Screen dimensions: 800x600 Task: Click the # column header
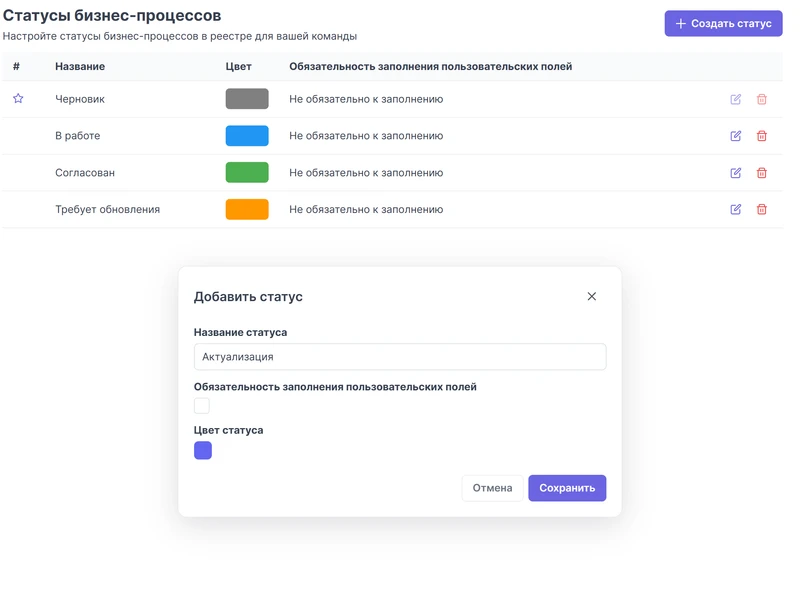16,66
